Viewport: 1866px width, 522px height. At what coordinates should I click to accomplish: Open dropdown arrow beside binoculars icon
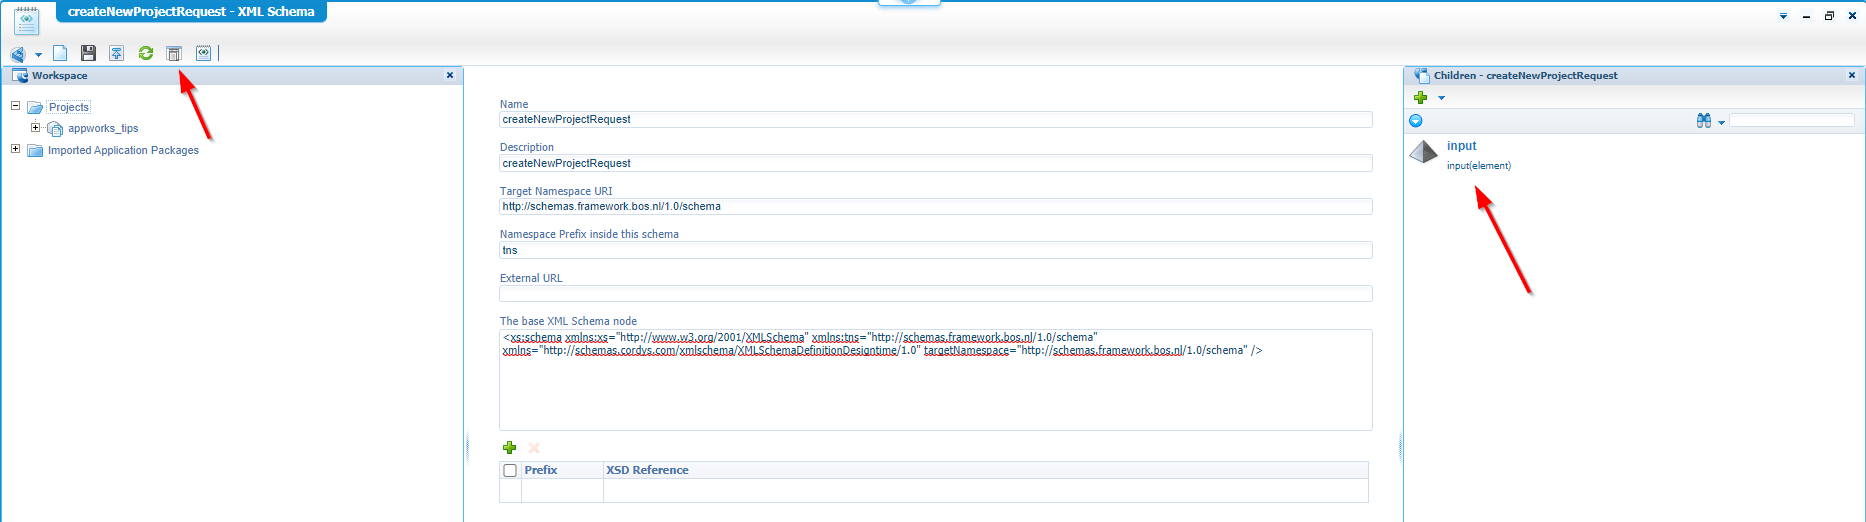click(1721, 122)
